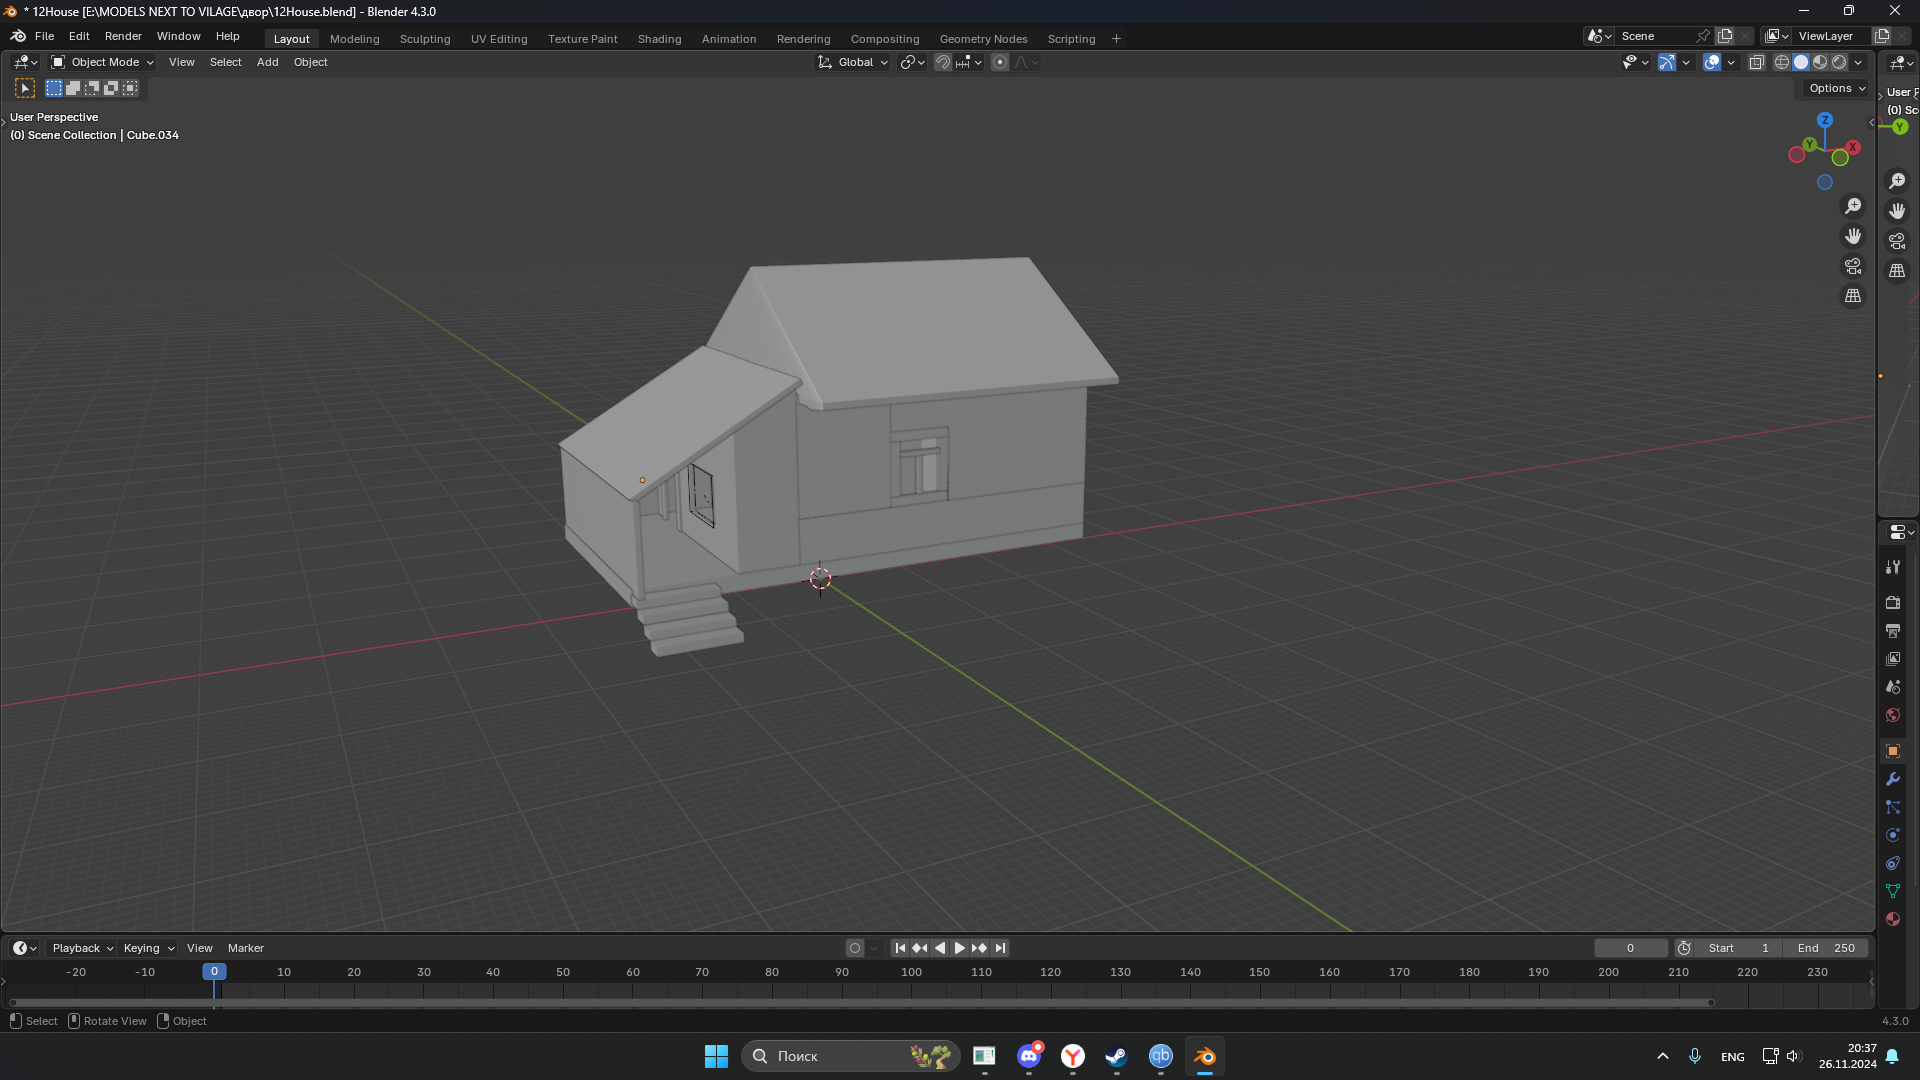Click the Options button in viewport

1837,88
